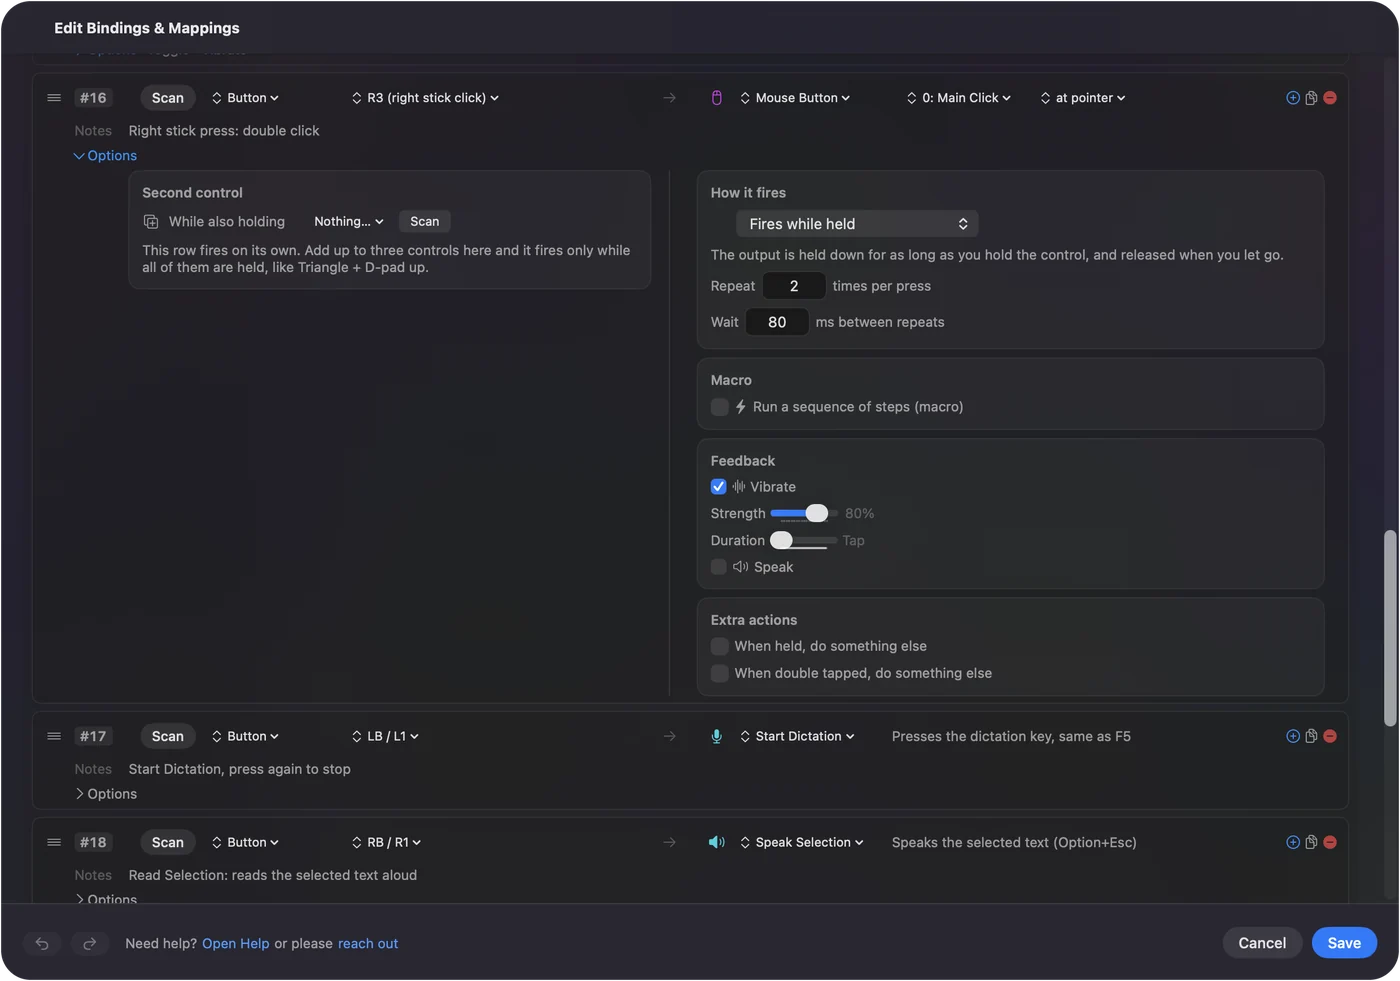Screen dimensions: 1400x981
Task: Open the Start Dictation action dropdown
Action: [x=797, y=736]
